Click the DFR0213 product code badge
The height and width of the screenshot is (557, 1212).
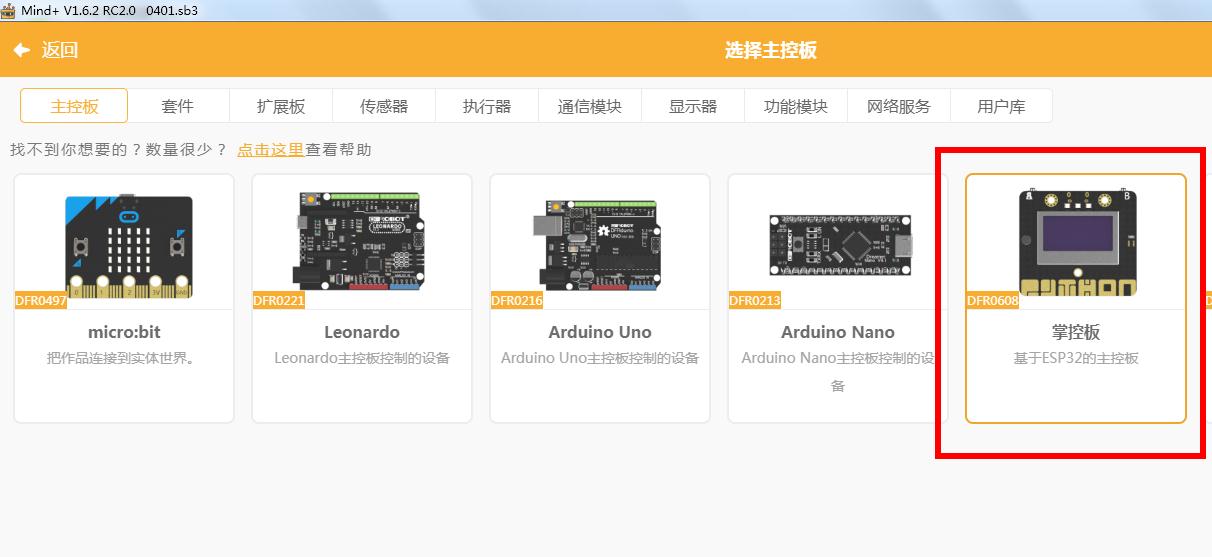click(755, 300)
